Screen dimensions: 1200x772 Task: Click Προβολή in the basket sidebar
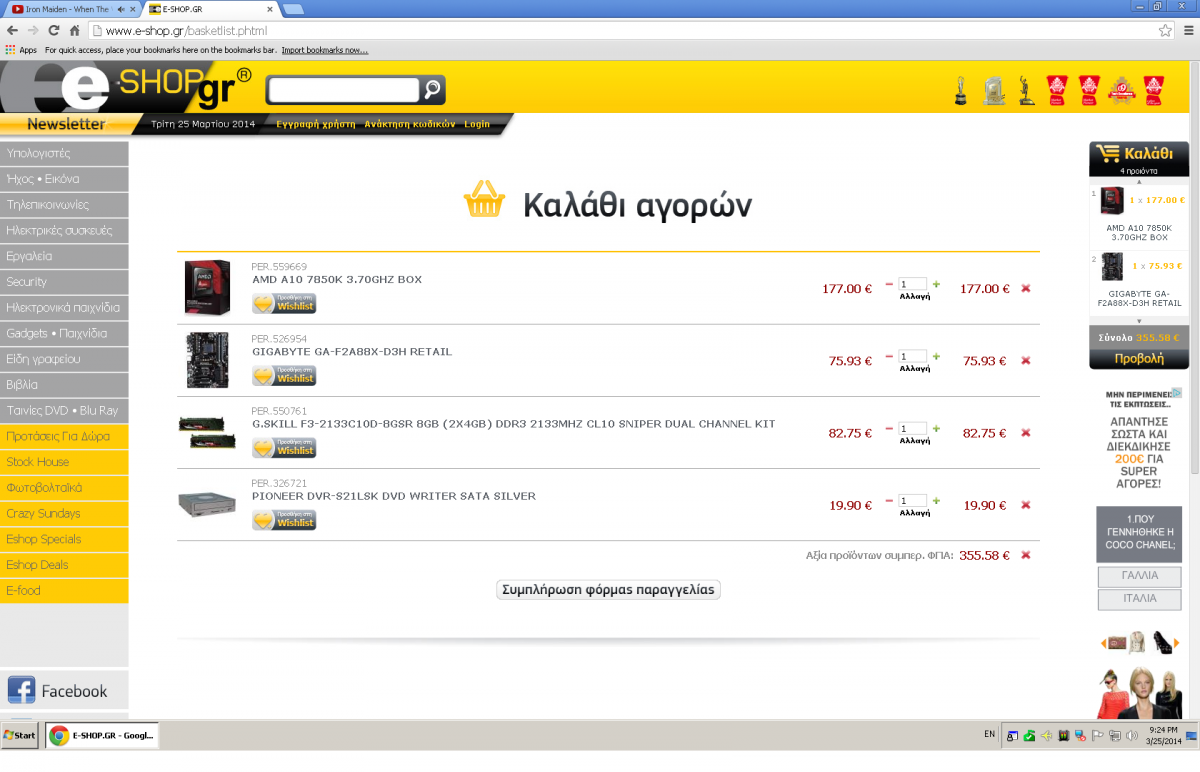(1139, 358)
